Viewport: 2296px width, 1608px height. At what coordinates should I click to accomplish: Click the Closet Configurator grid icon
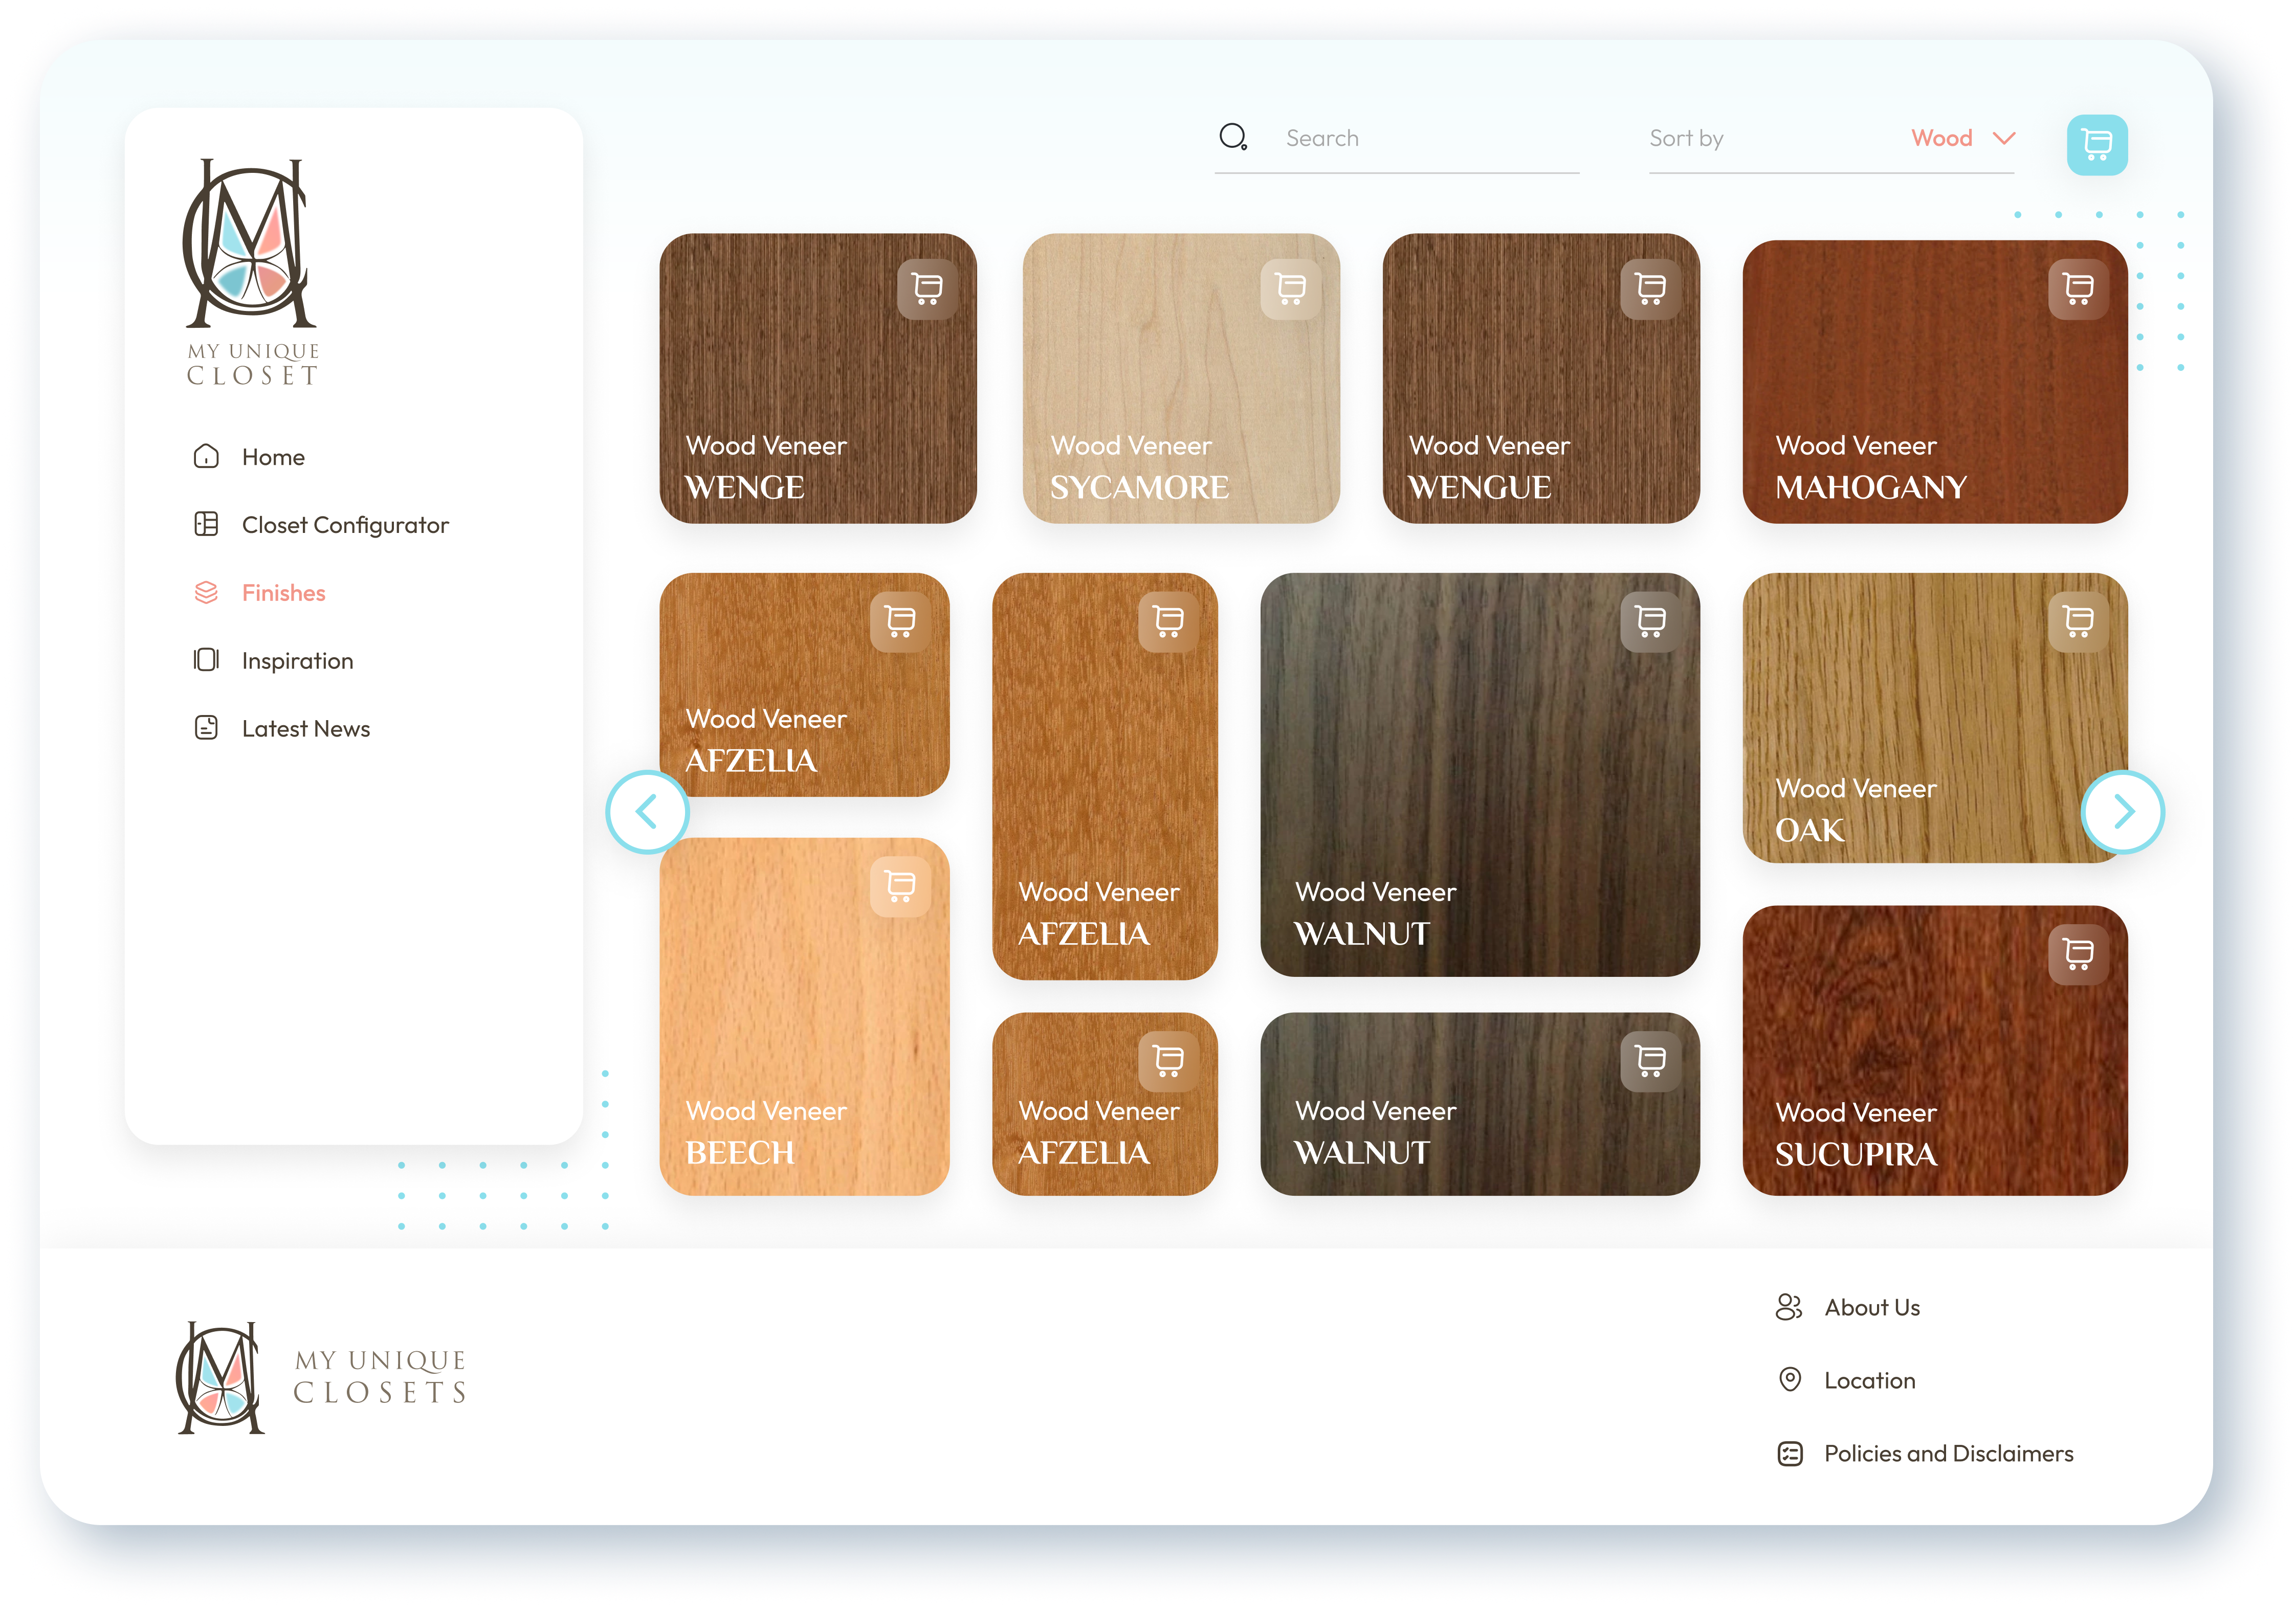(x=206, y=524)
